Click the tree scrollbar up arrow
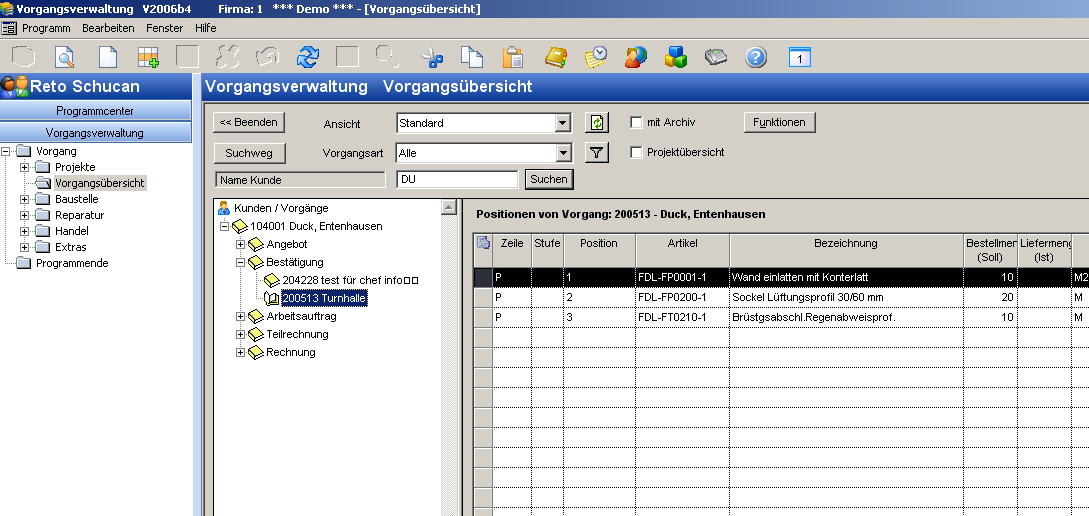Viewport: 1089px width, 516px height. 449,207
